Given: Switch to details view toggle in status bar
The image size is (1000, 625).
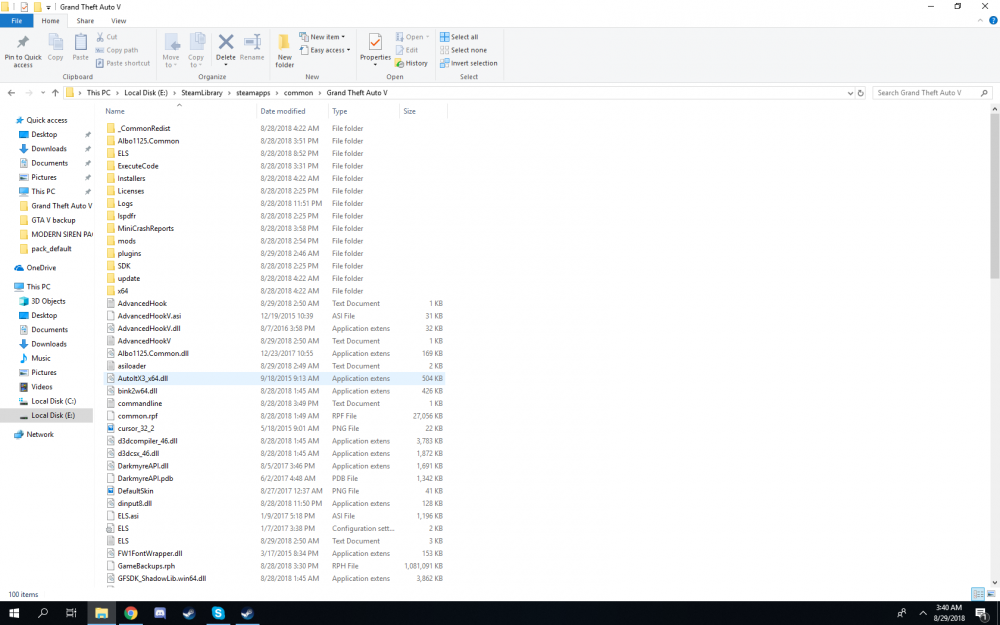Looking at the screenshot, I should pos(978,594).
